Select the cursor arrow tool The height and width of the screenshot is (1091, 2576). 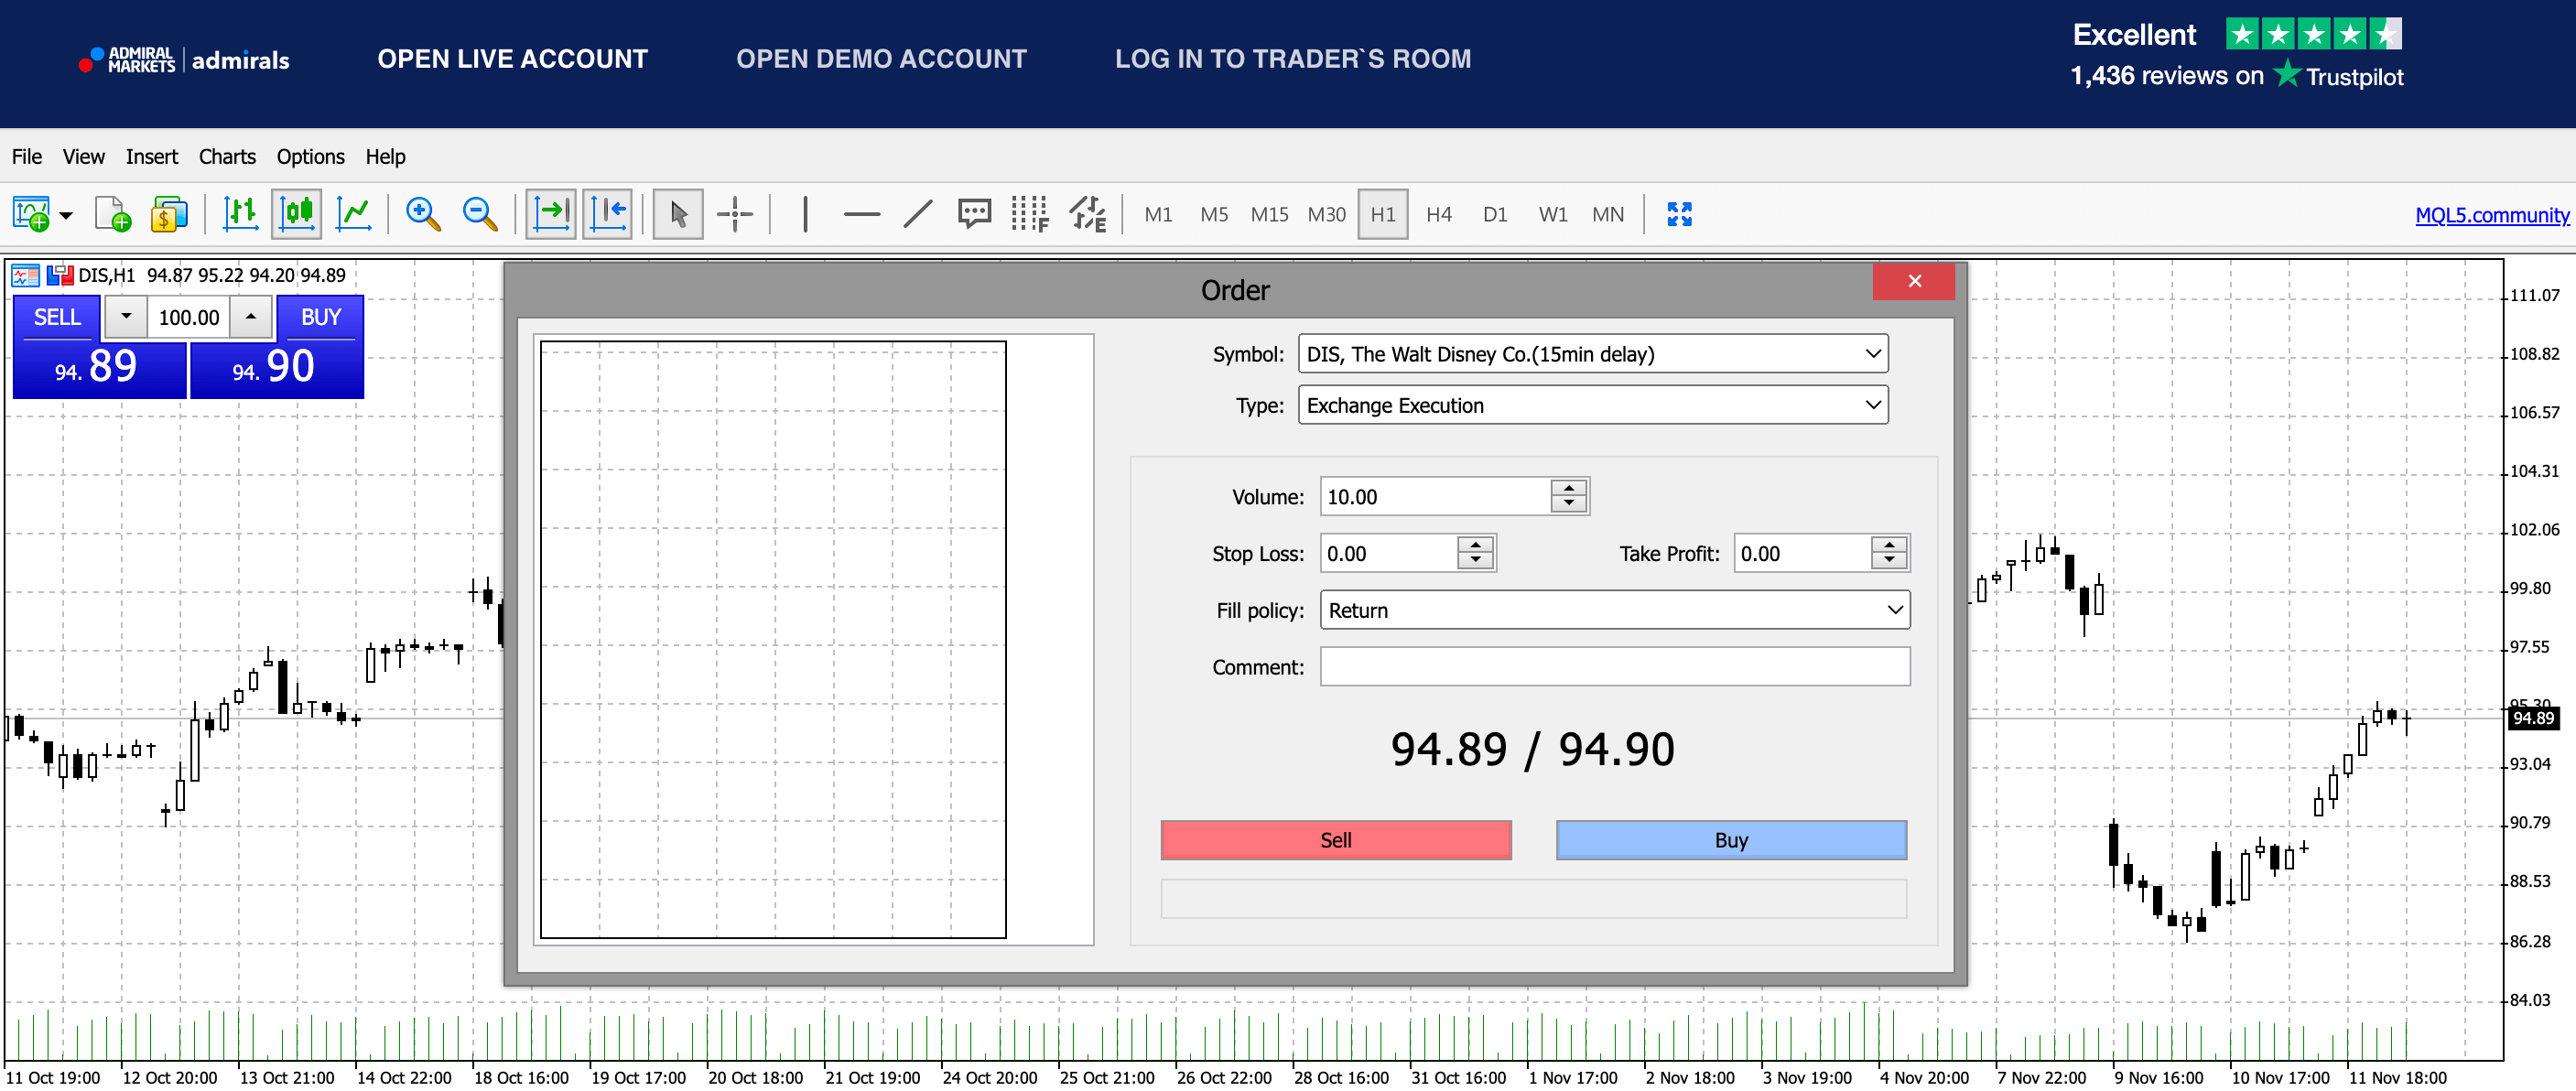[678, 214]
